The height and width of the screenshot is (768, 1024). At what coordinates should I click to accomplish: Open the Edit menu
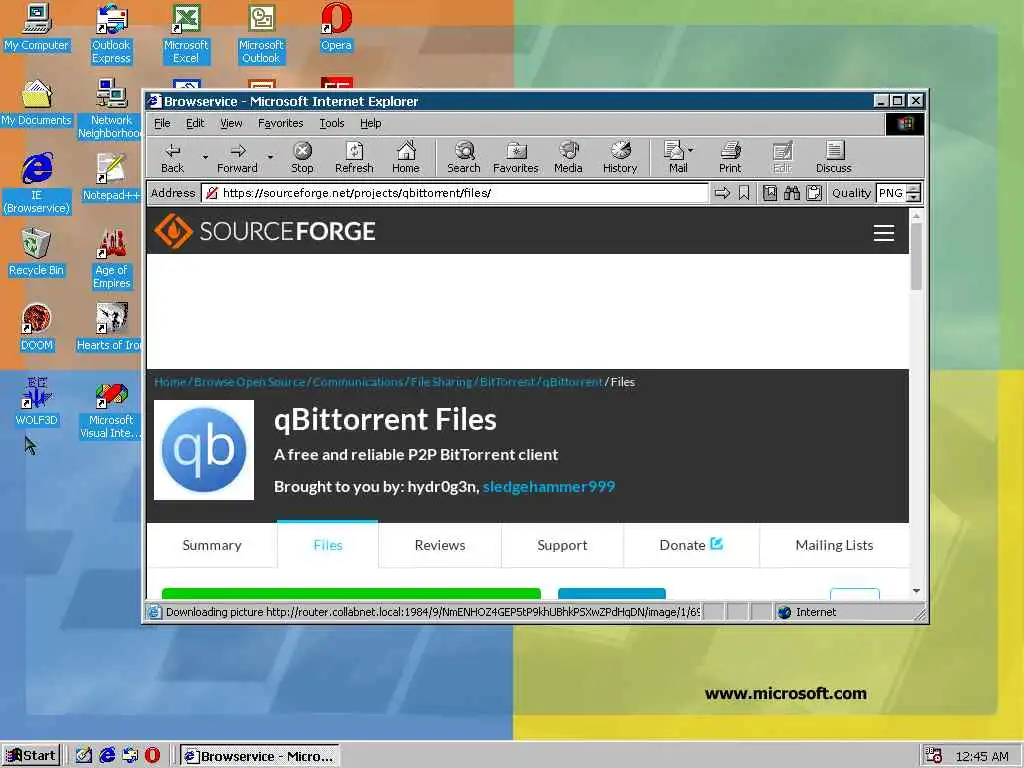pyautogui.click(x=195, y=123)
